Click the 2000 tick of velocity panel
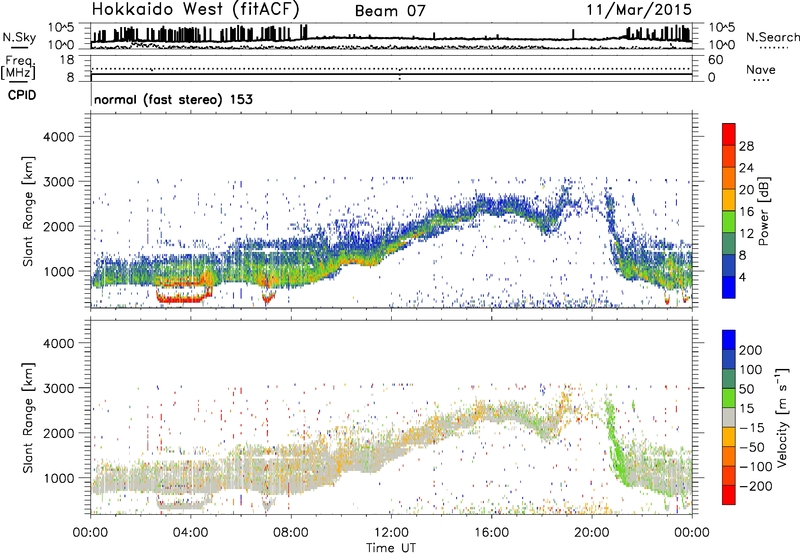 click(x=58, y=433)
